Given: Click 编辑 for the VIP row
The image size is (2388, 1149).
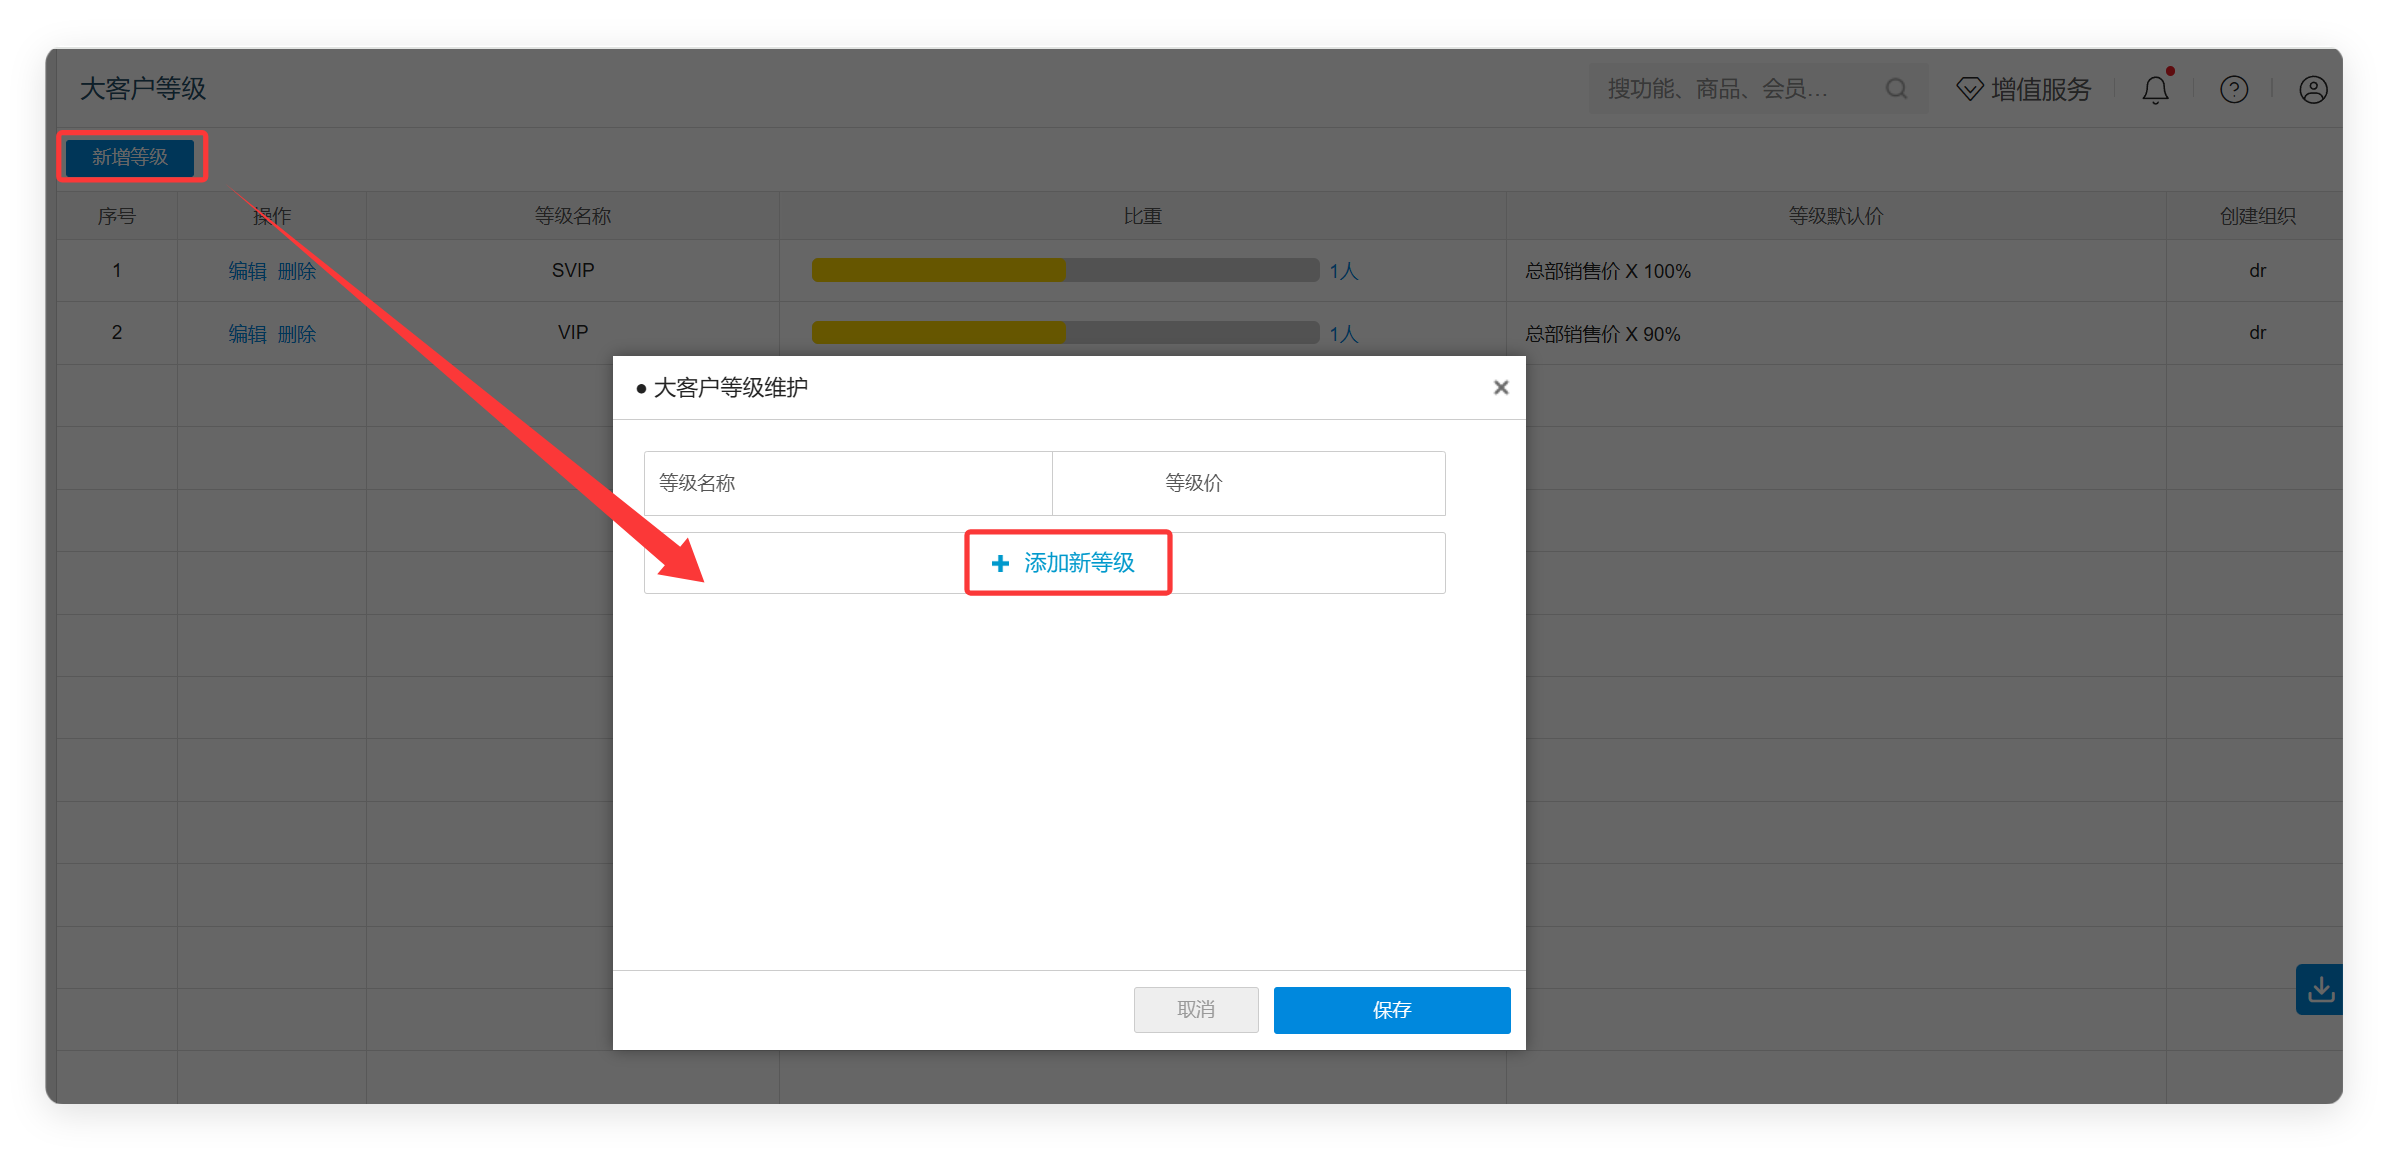Looking at the screenshot, I should tap(247, 334).
